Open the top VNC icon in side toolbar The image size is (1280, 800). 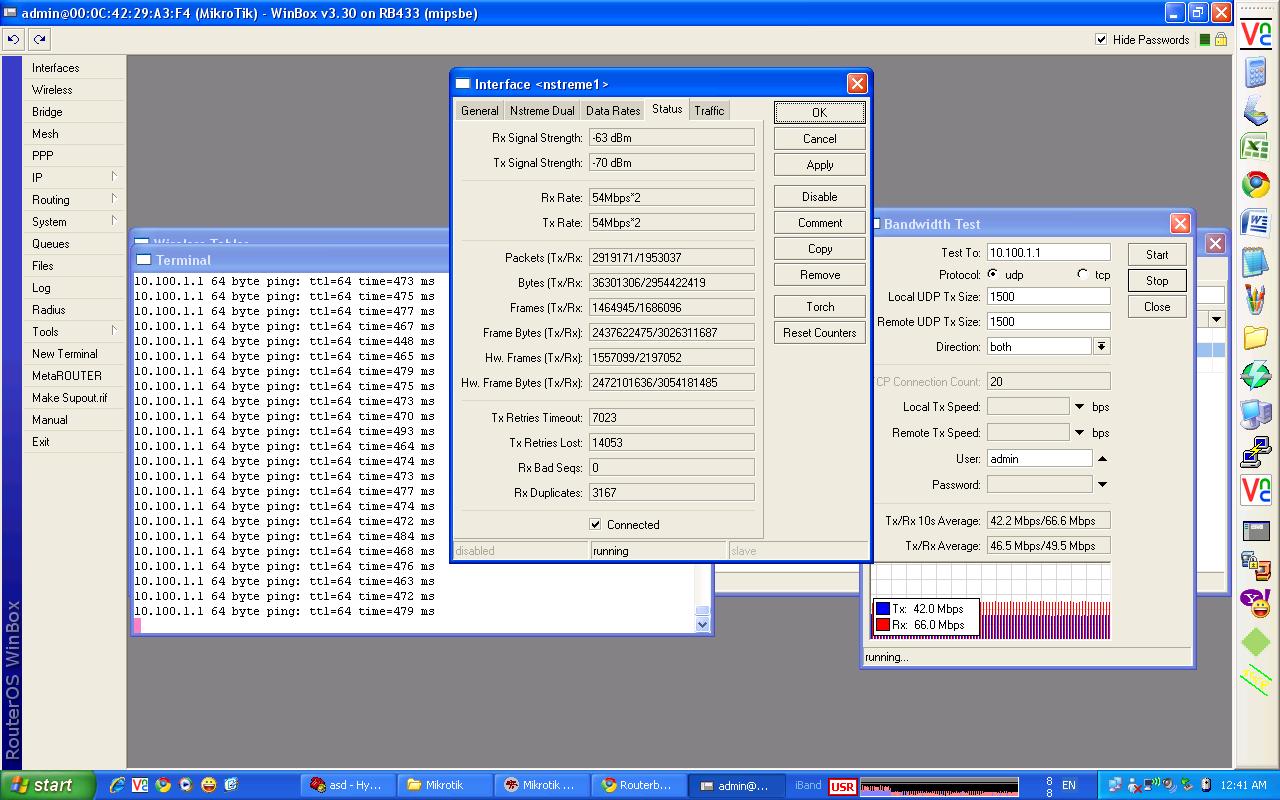point(1255,33)
